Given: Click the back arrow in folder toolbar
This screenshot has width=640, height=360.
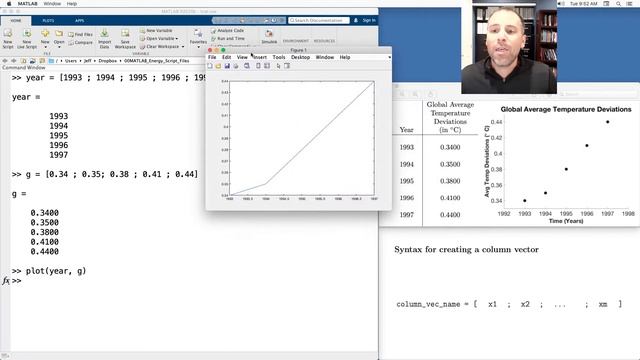Looking at the screenshot, I should 5,61.
